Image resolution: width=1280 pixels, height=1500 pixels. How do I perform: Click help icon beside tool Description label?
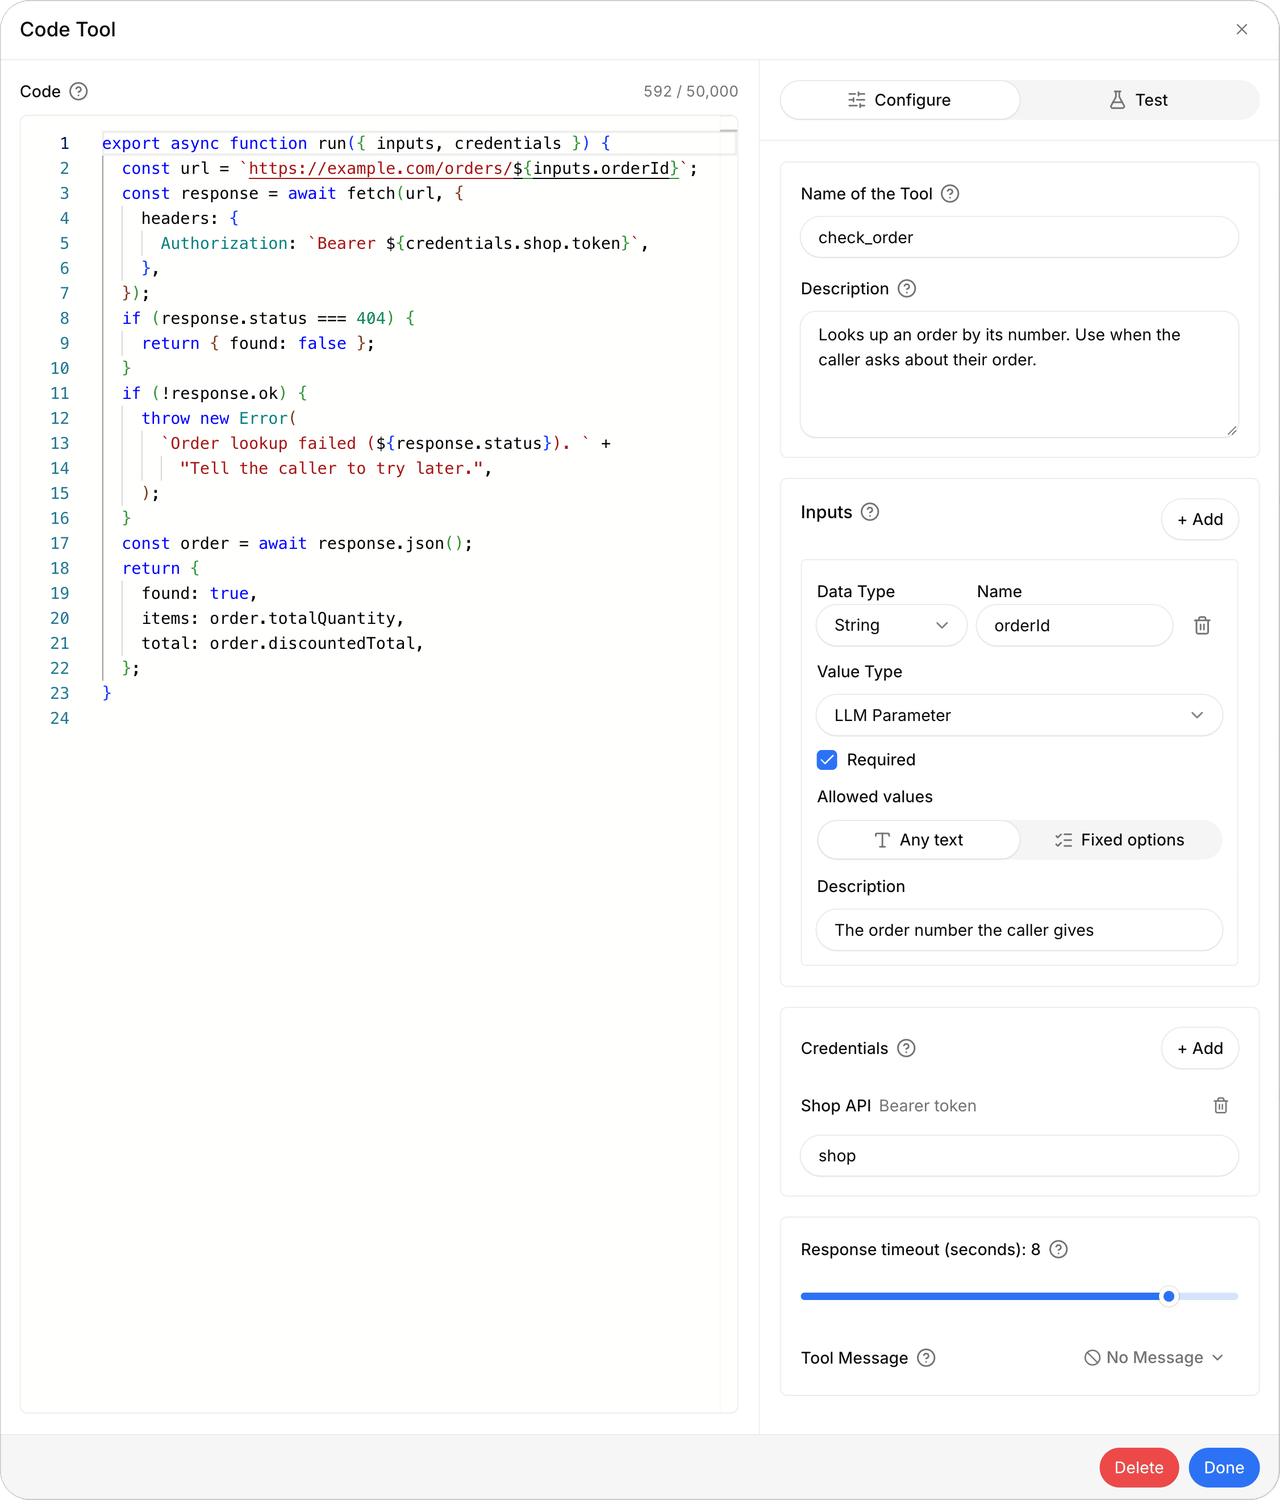coord(906,289)
